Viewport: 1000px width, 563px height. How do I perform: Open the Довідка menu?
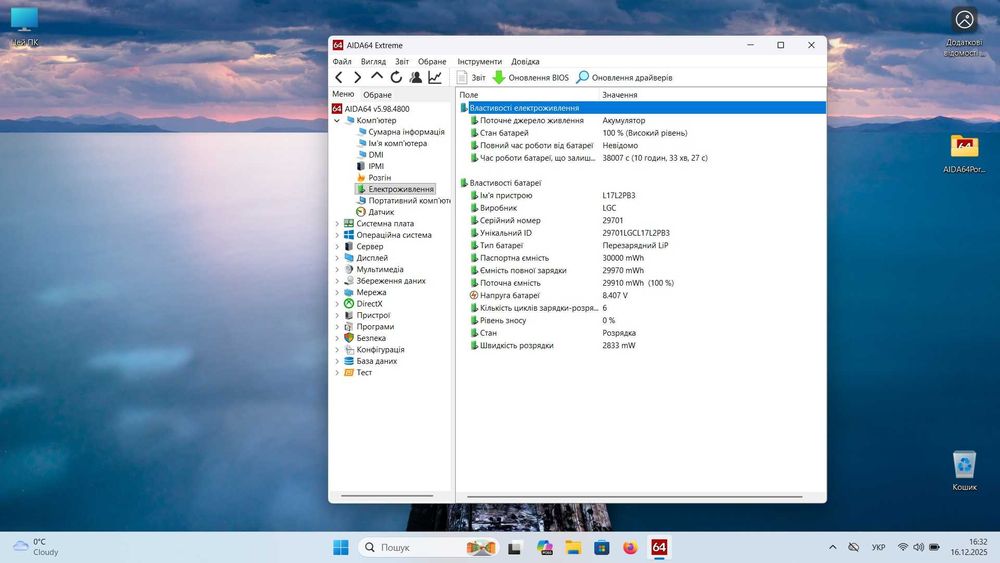pos(525,61)
